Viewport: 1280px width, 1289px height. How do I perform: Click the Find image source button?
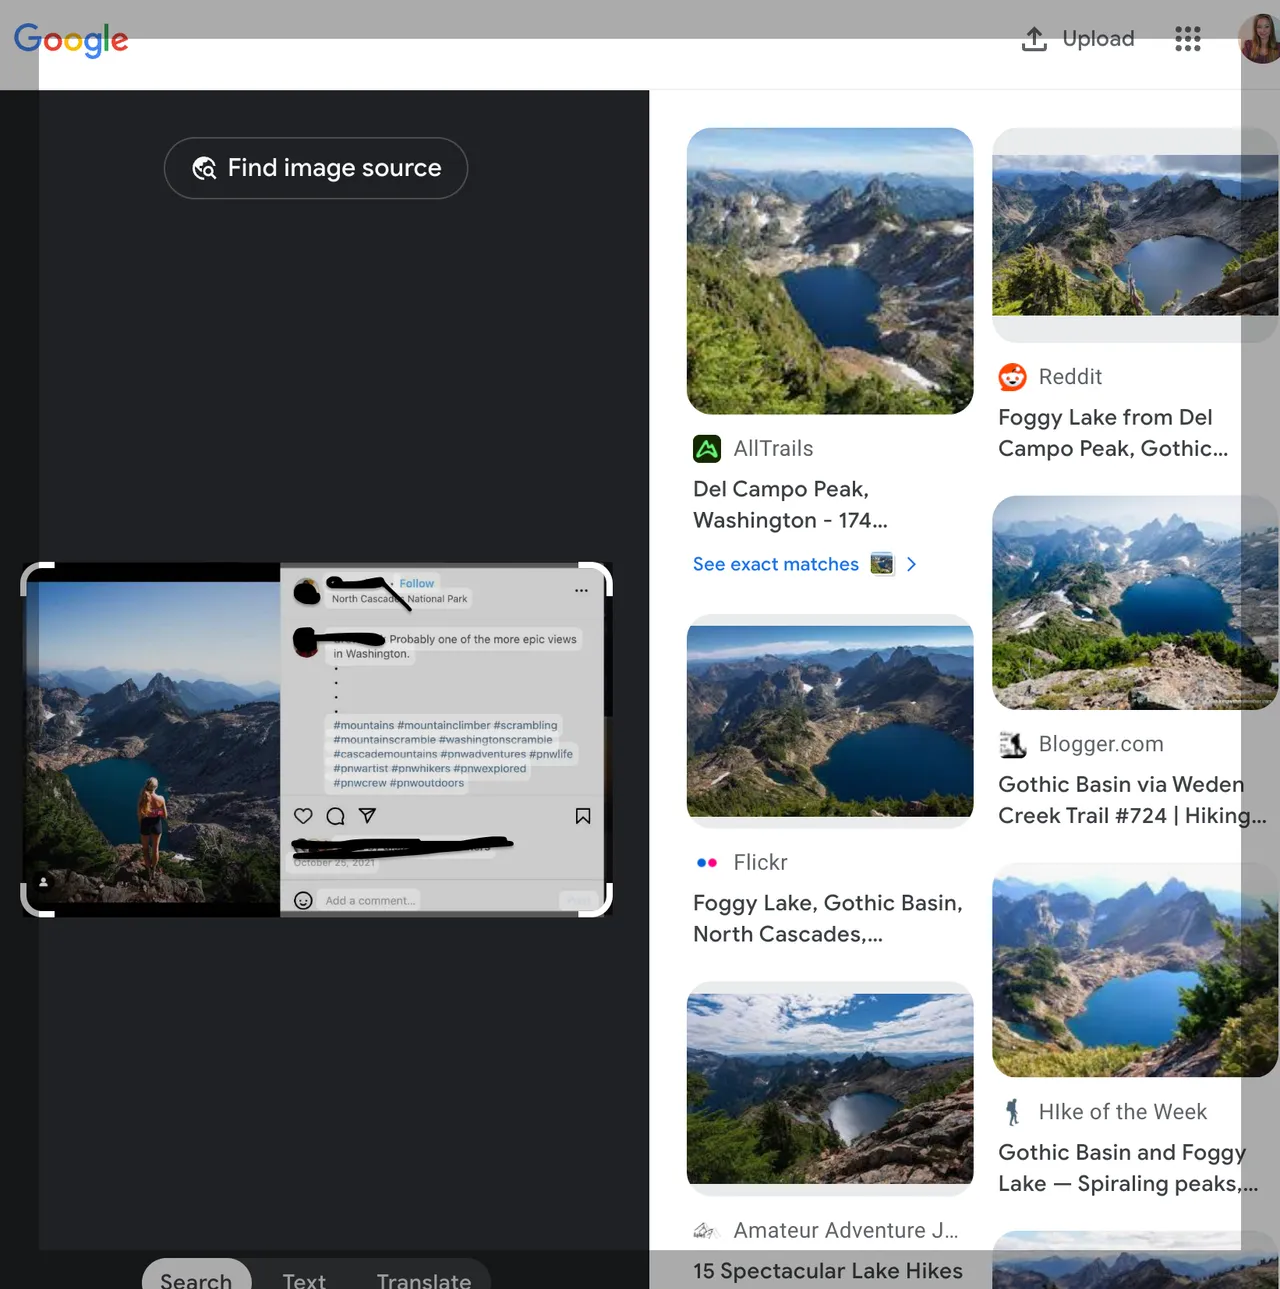click(315, 168)
